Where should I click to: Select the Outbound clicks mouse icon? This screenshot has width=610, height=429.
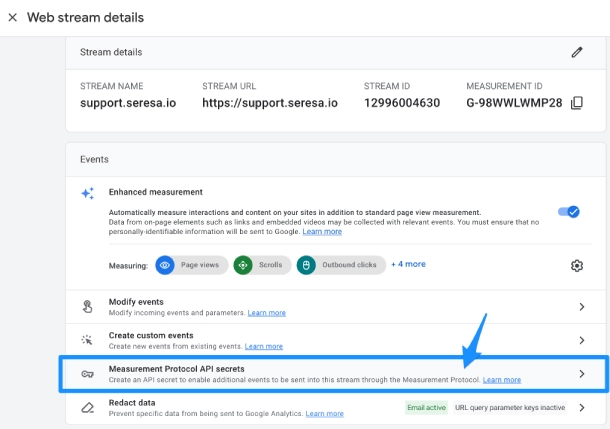coord(306,265)
